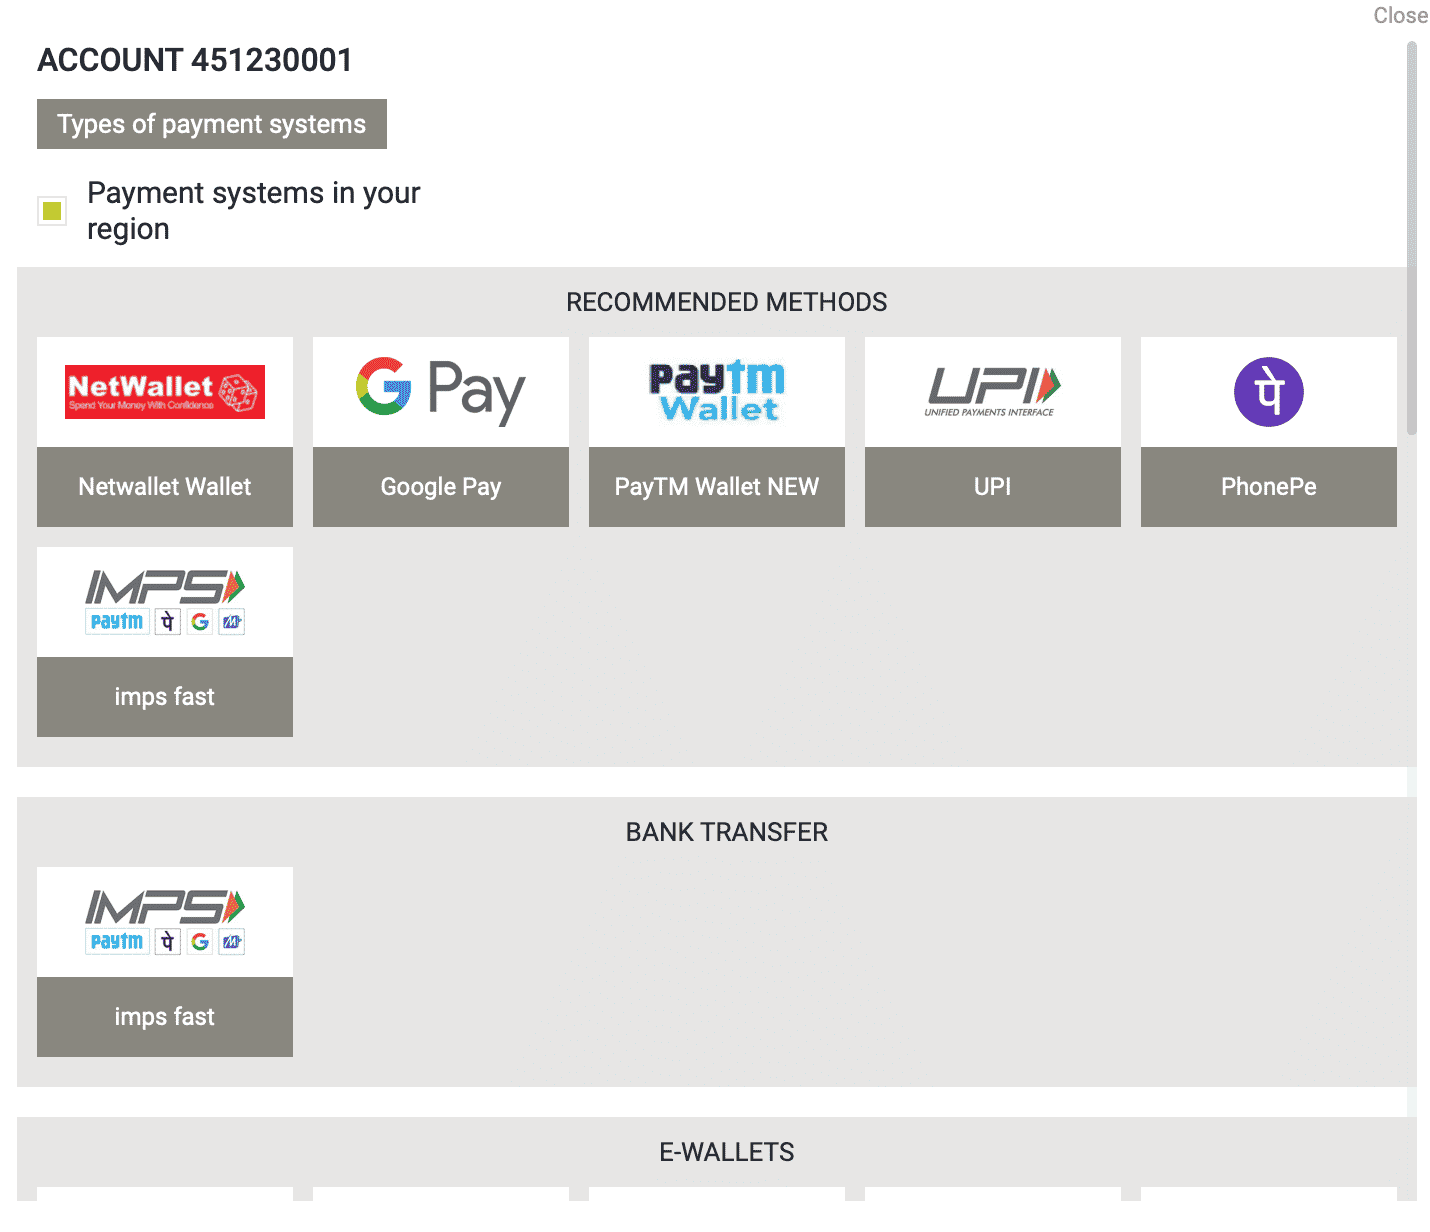Screen dimensions: 1430x1232
Task: Click the vertical scrollbar thumb
Action: 1411,238
